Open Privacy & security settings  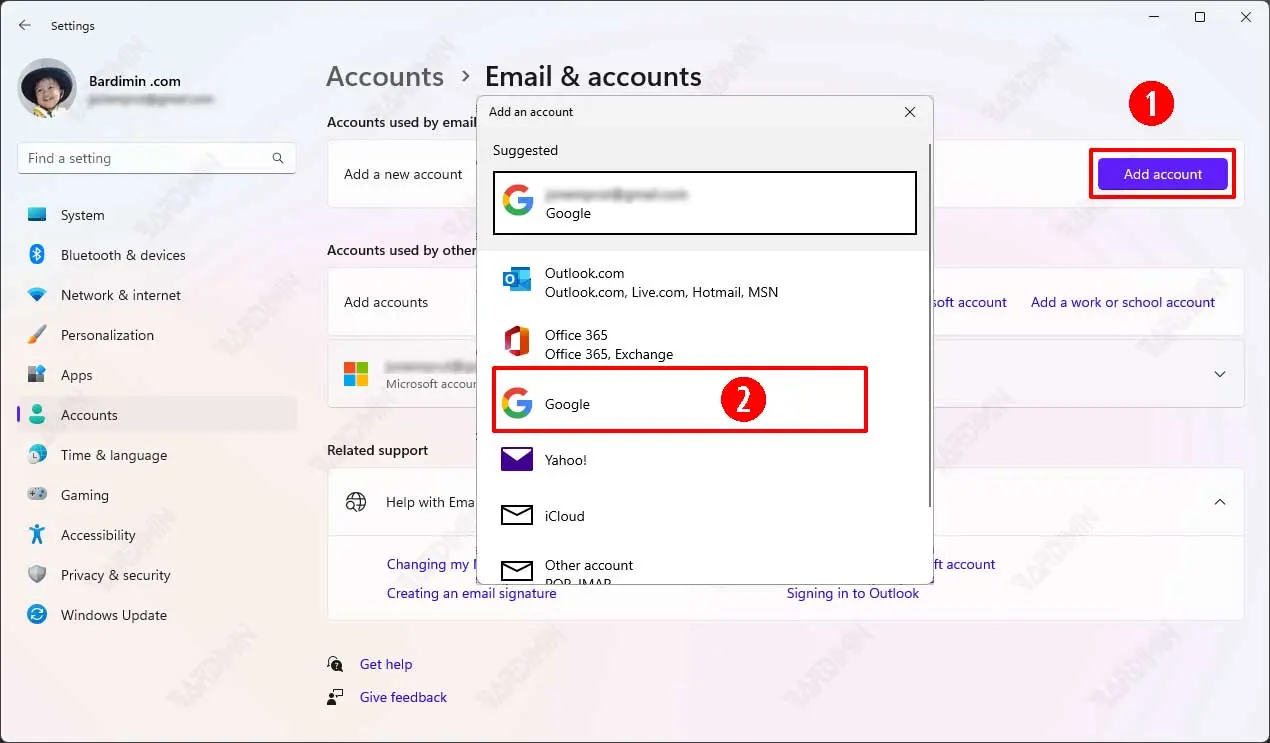tap(115, 575)
